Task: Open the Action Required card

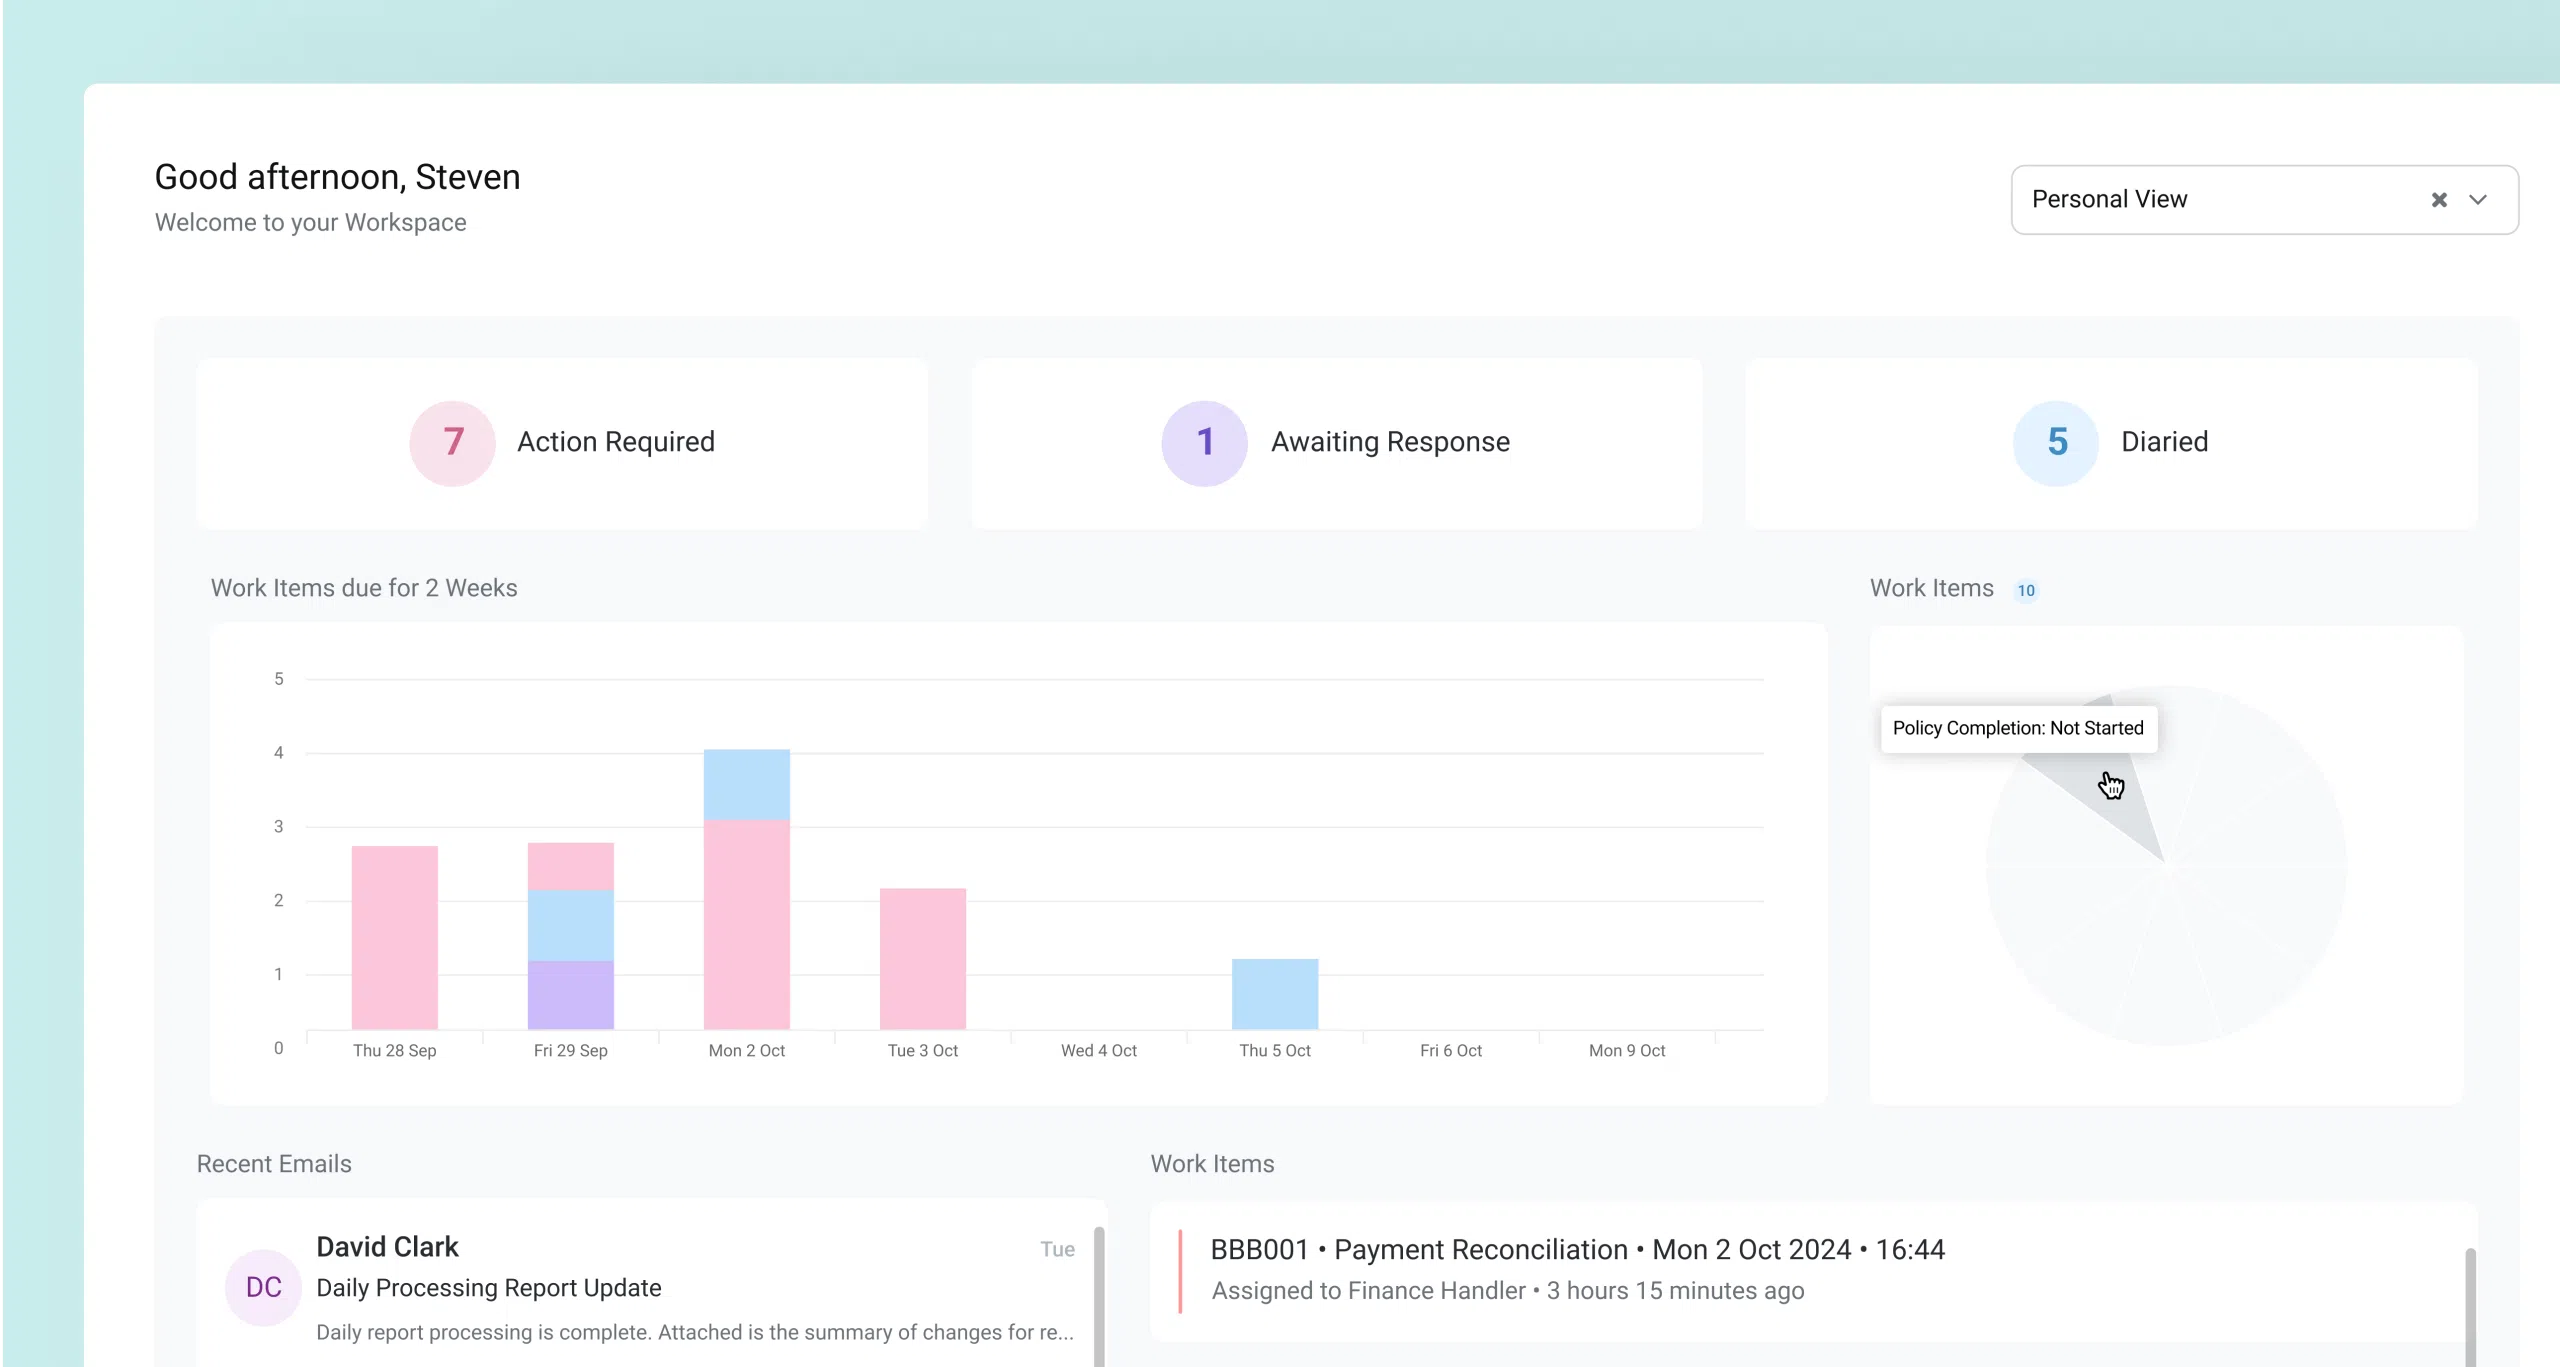Action: click(x=615, y=442)
